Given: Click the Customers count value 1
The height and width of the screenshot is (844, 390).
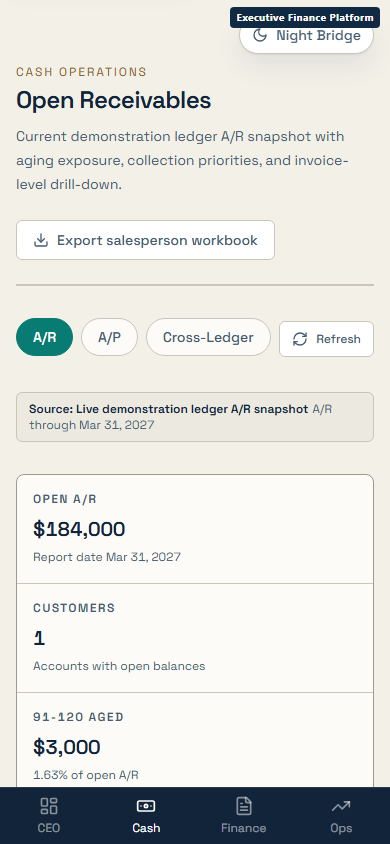Looking at the screenshot, I should tap(39, 638).
